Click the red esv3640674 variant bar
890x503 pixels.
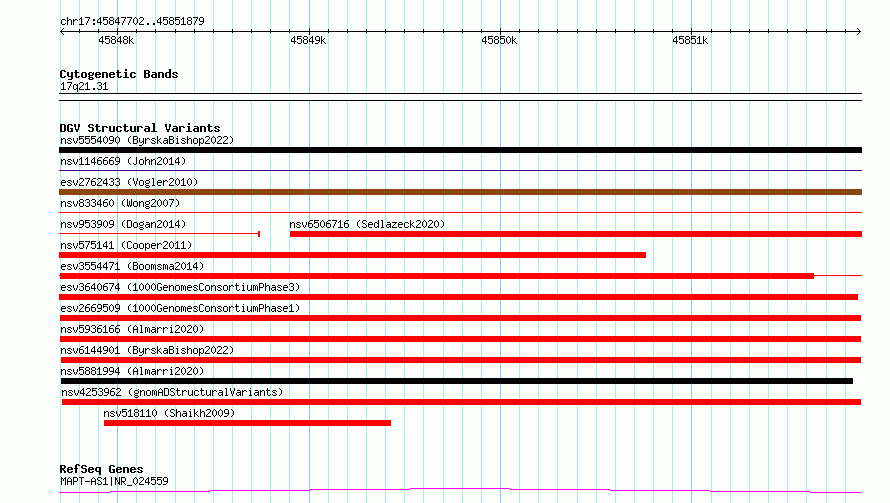click(459, 297)
